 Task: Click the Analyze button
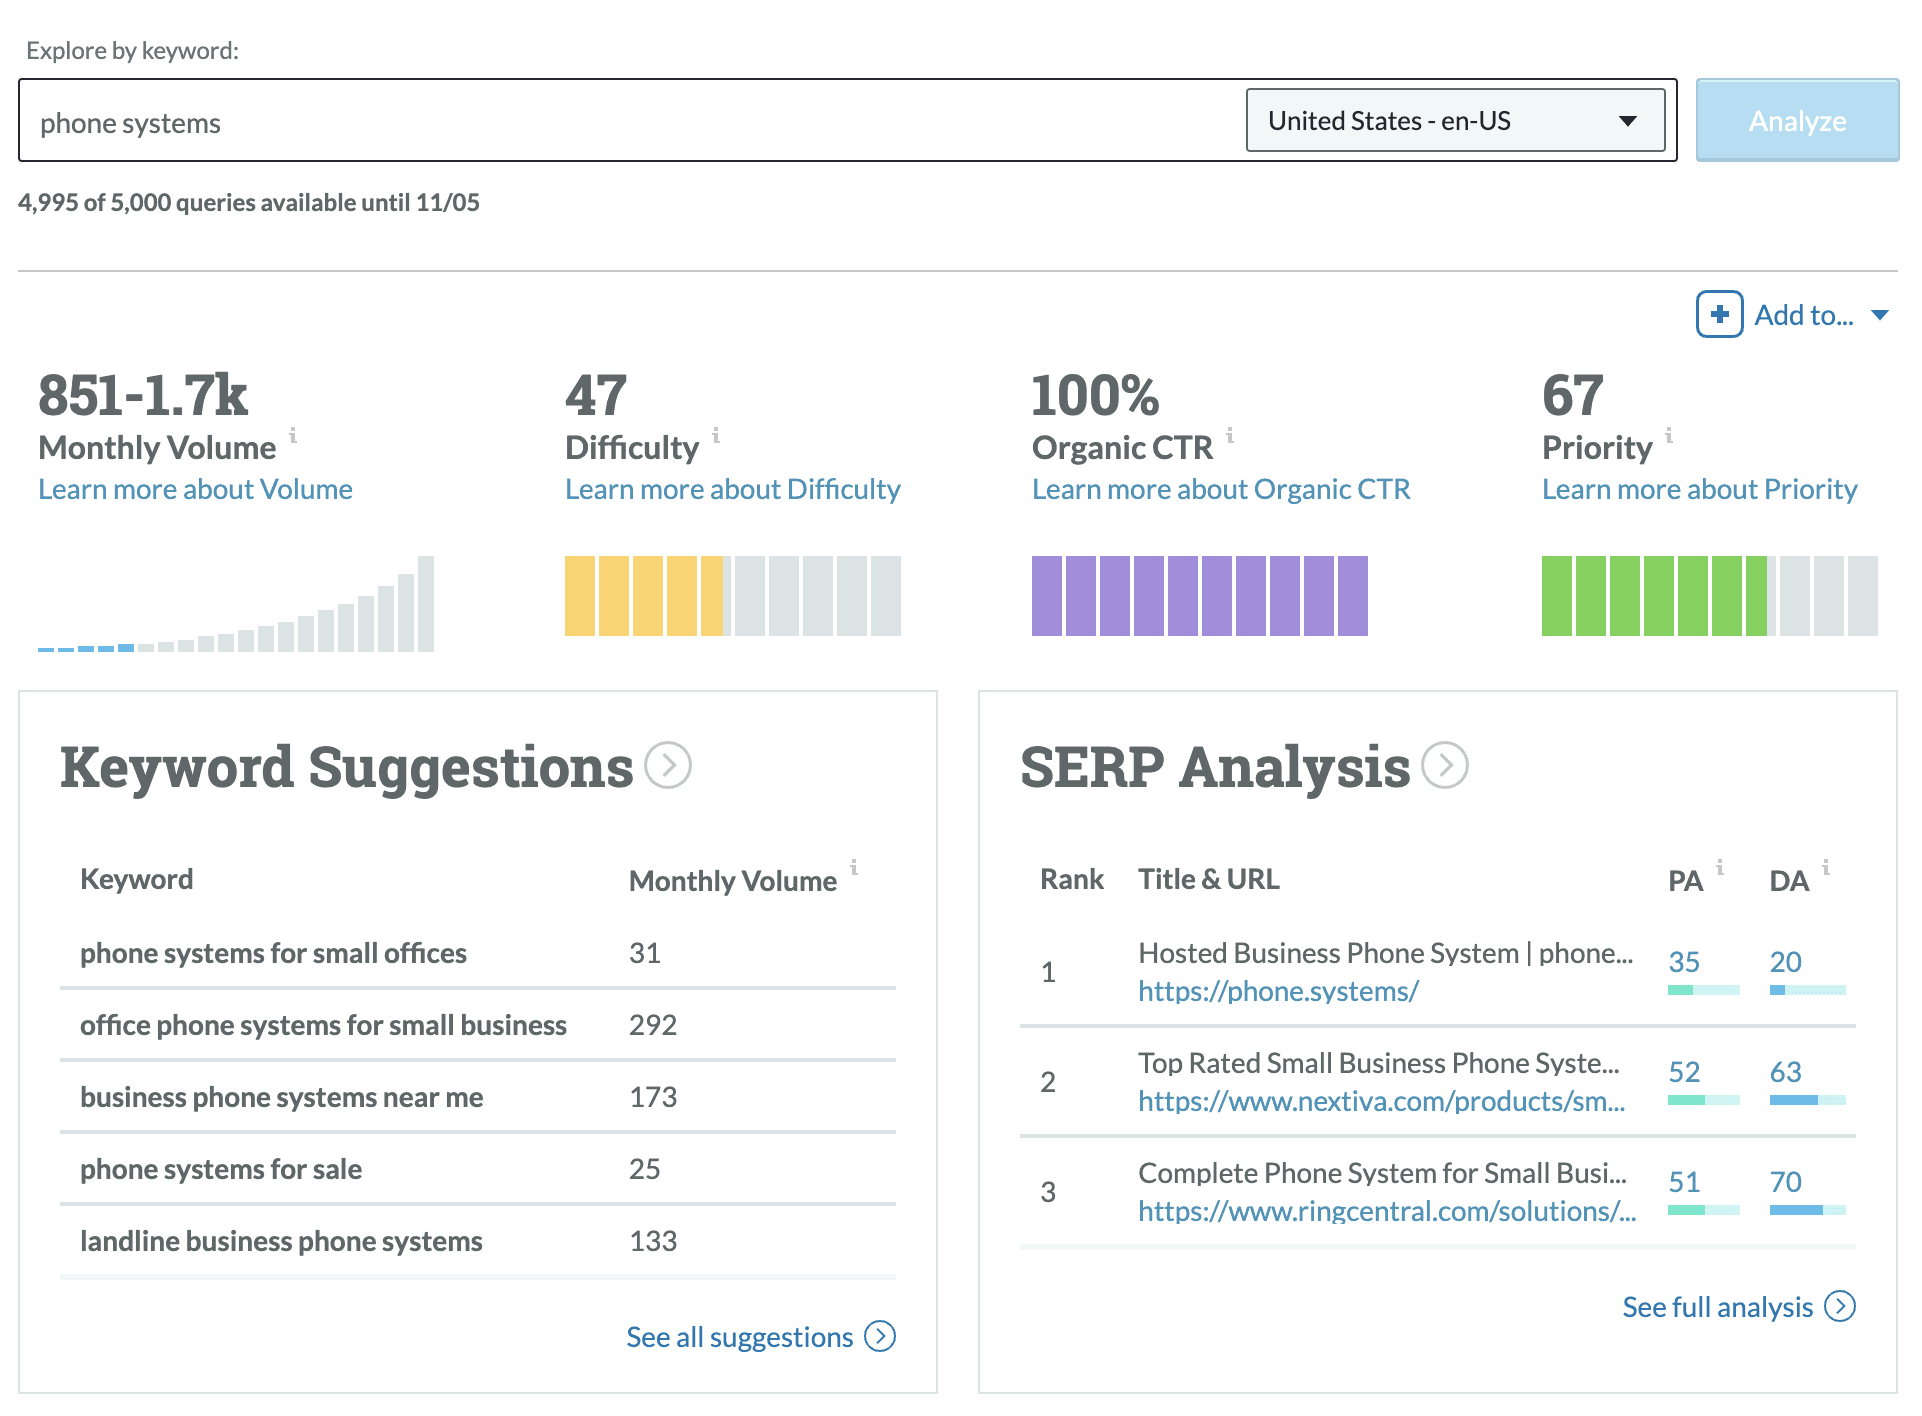click(x=1797, y=120)
